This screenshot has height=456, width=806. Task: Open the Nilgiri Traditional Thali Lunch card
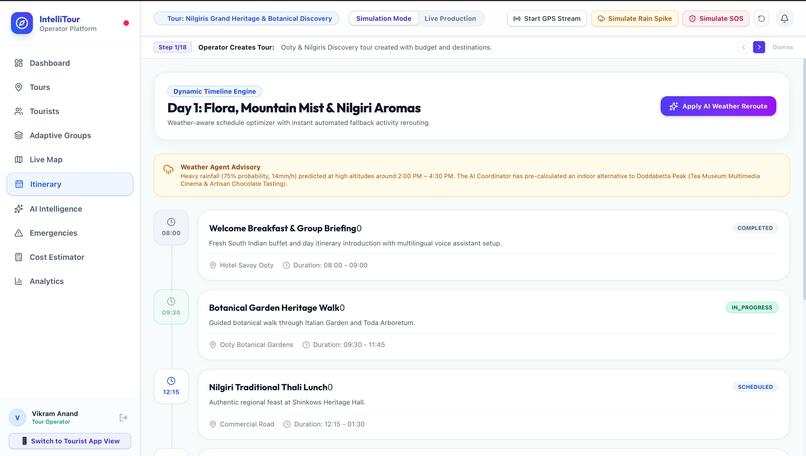click(x=493, y=404)
